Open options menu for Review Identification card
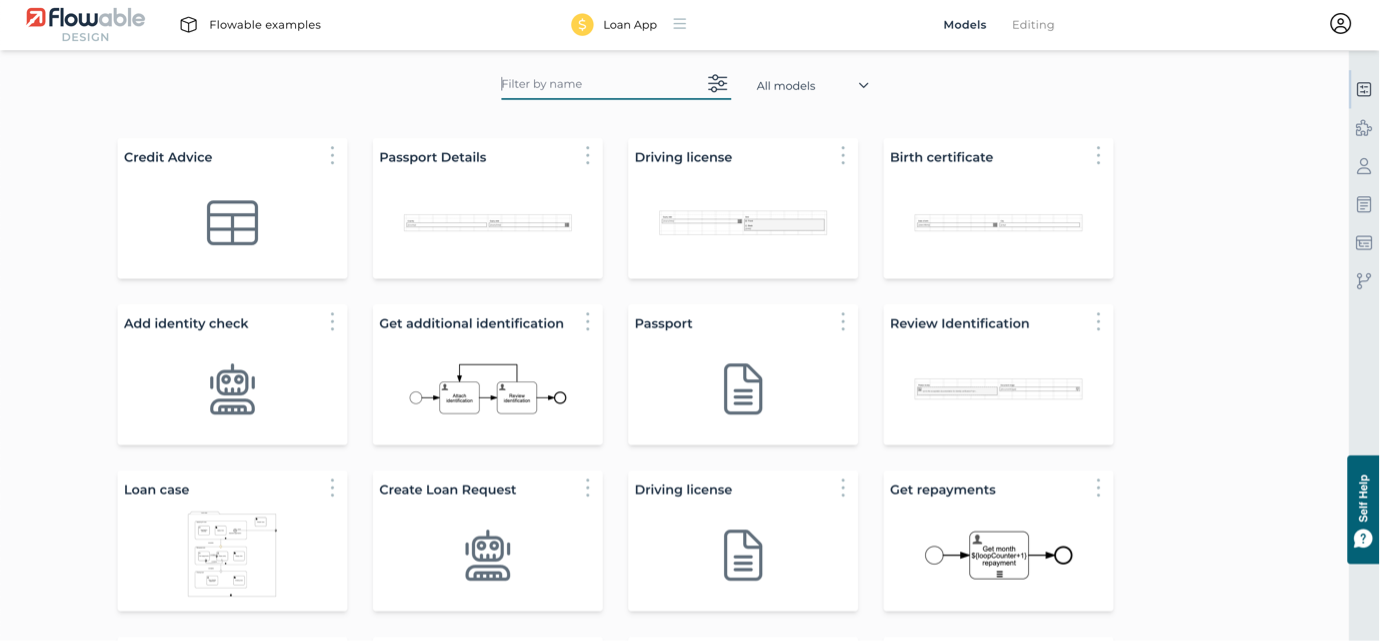The height and width of the screenshot is (644, 1384). [x=1098, y=322]
